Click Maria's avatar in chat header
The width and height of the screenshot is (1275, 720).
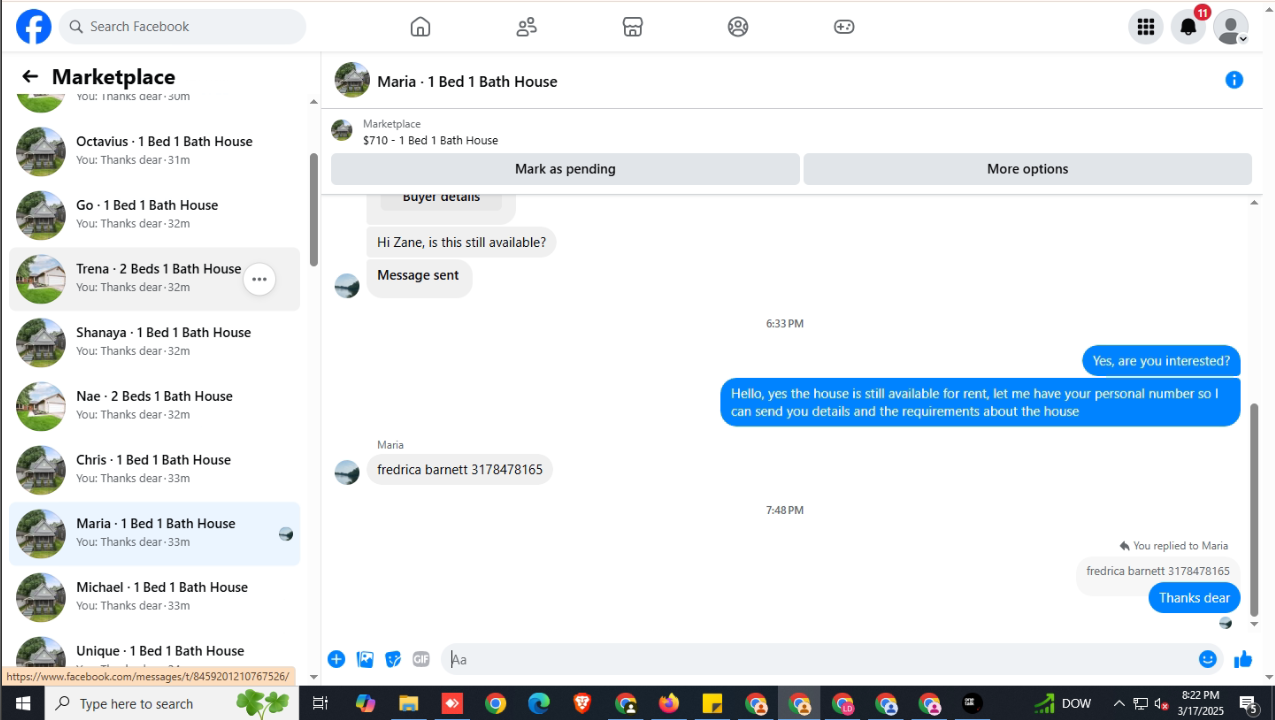click(x=352, y=80)
